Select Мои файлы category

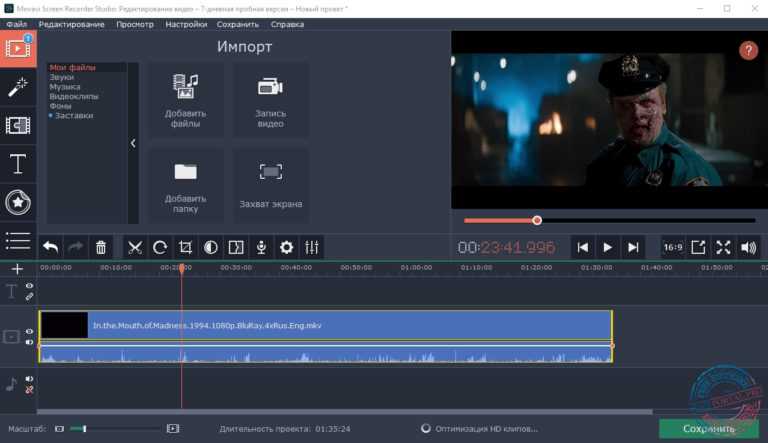[x=72, y=68]
